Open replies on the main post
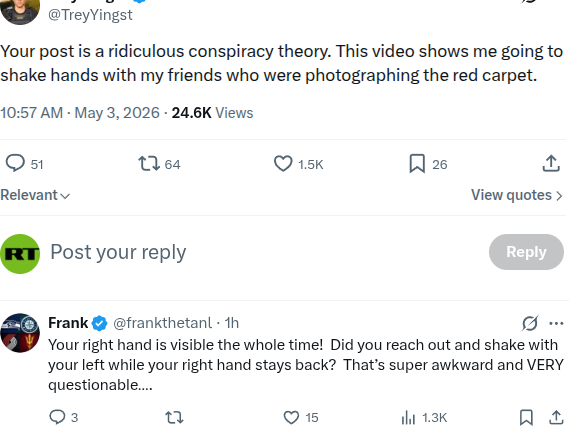The height and width of the screenshot is (438, 569). click(x=24, y=164)
